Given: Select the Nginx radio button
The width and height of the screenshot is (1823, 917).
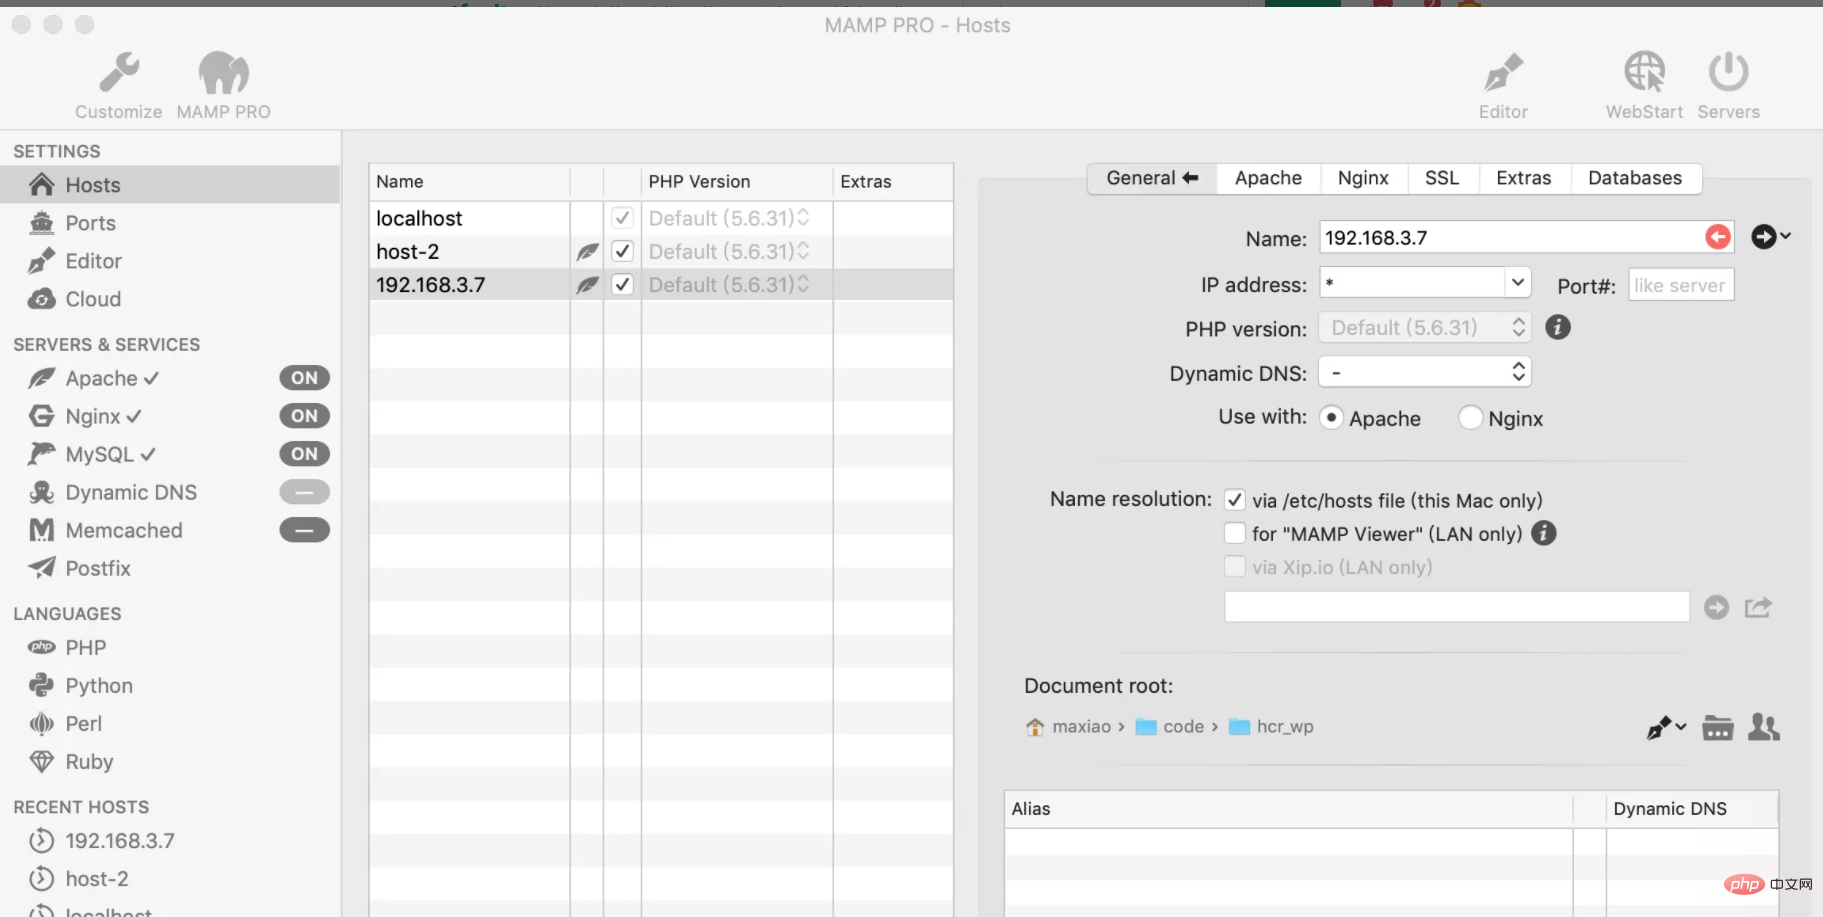Looking at the screenshot, I should [x=1470, y=418].
